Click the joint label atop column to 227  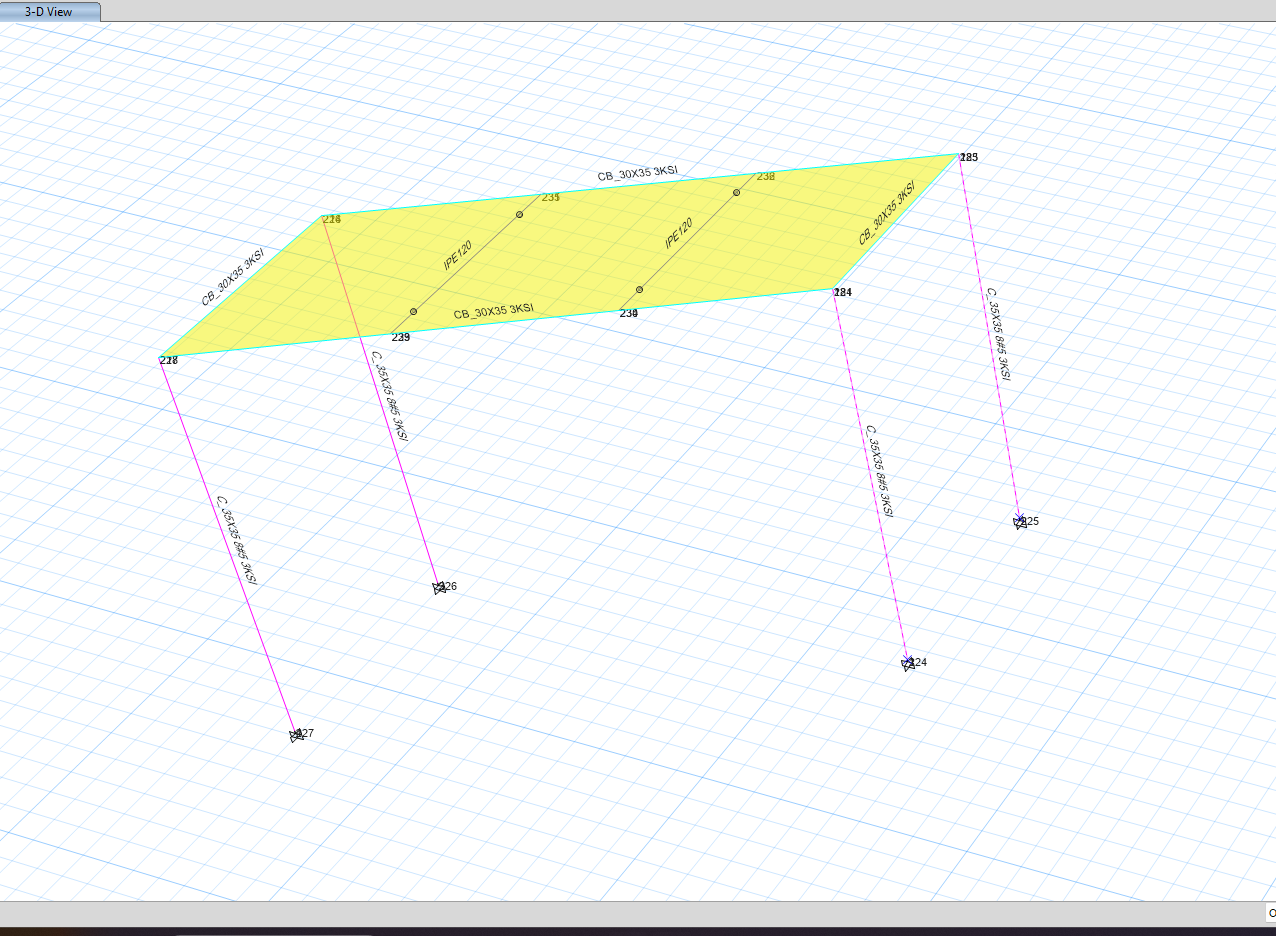[x=169, y=360]
